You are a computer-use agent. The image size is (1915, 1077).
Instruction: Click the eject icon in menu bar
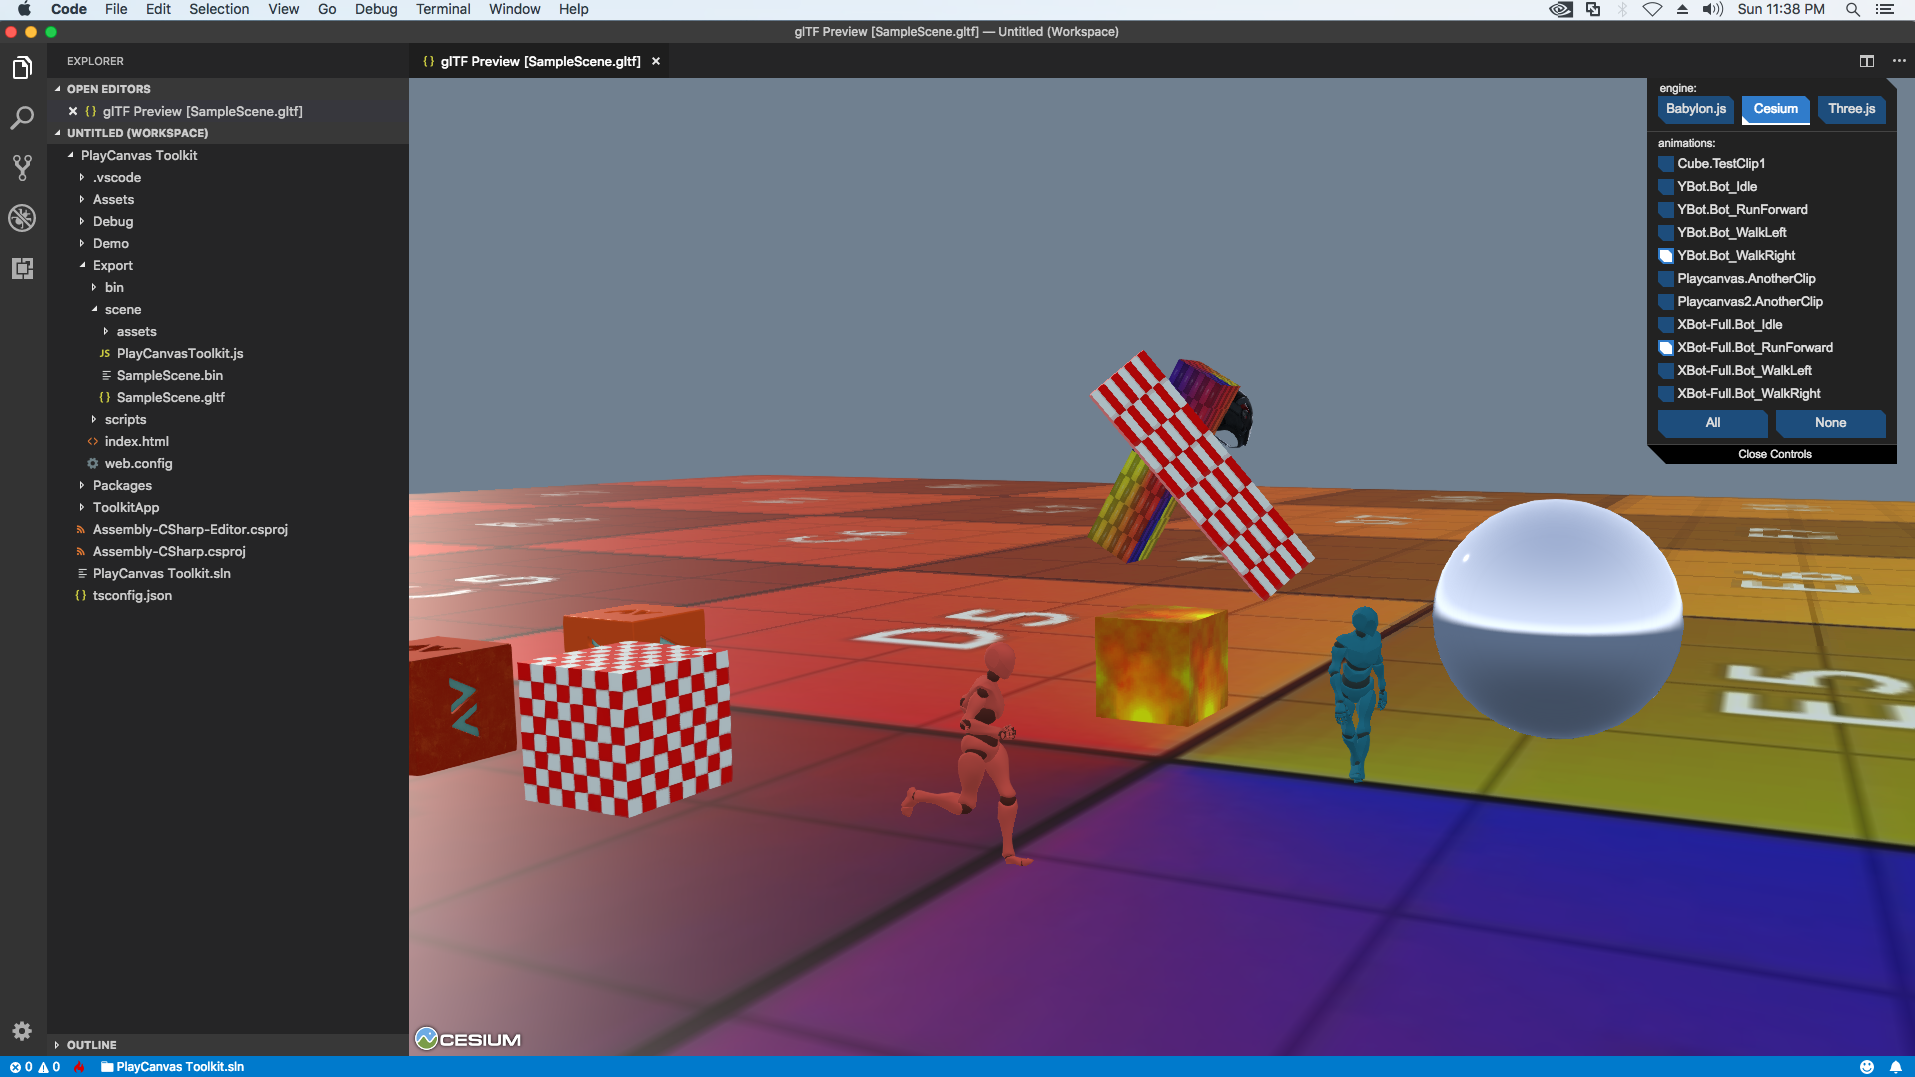click(1682, 9)
